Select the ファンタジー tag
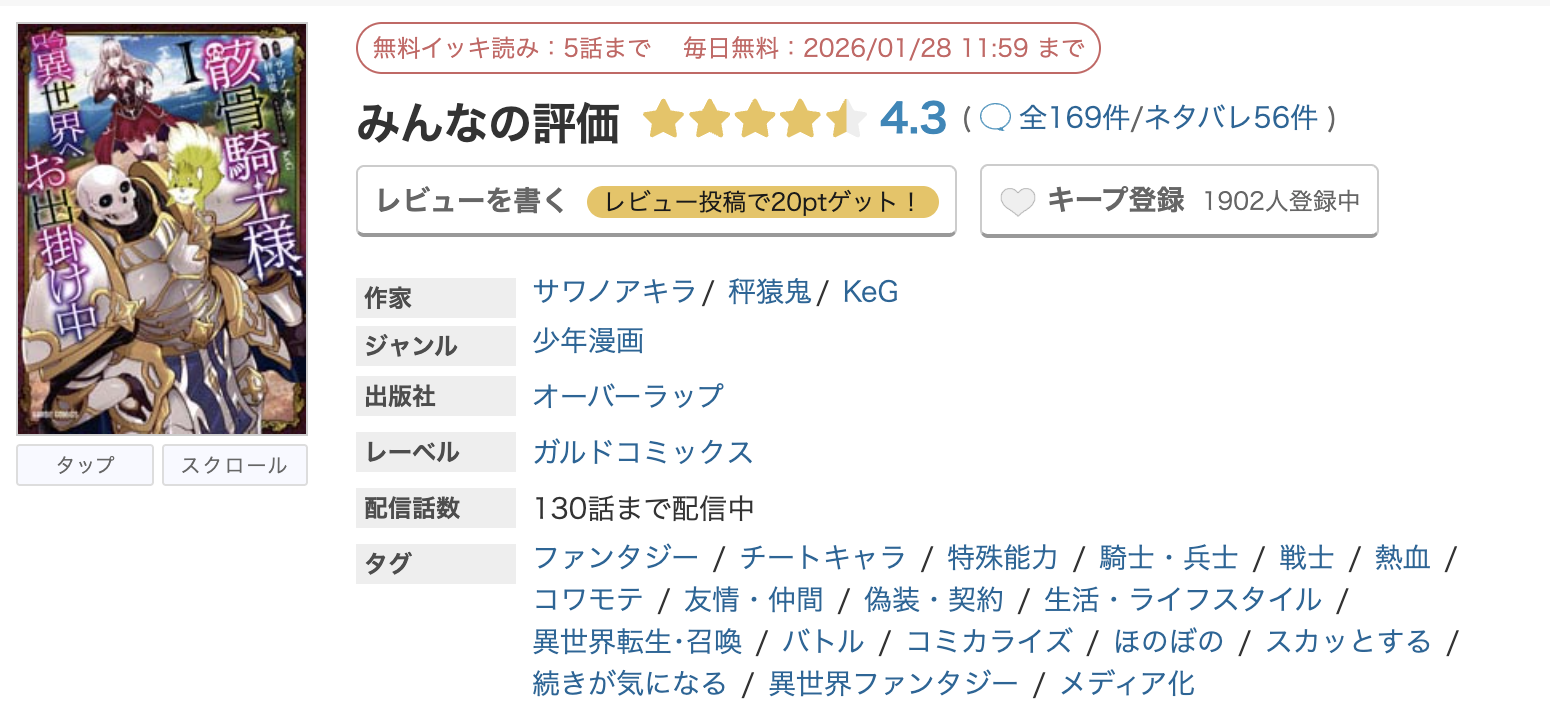1550x718 pixels. tap(616, 557)
